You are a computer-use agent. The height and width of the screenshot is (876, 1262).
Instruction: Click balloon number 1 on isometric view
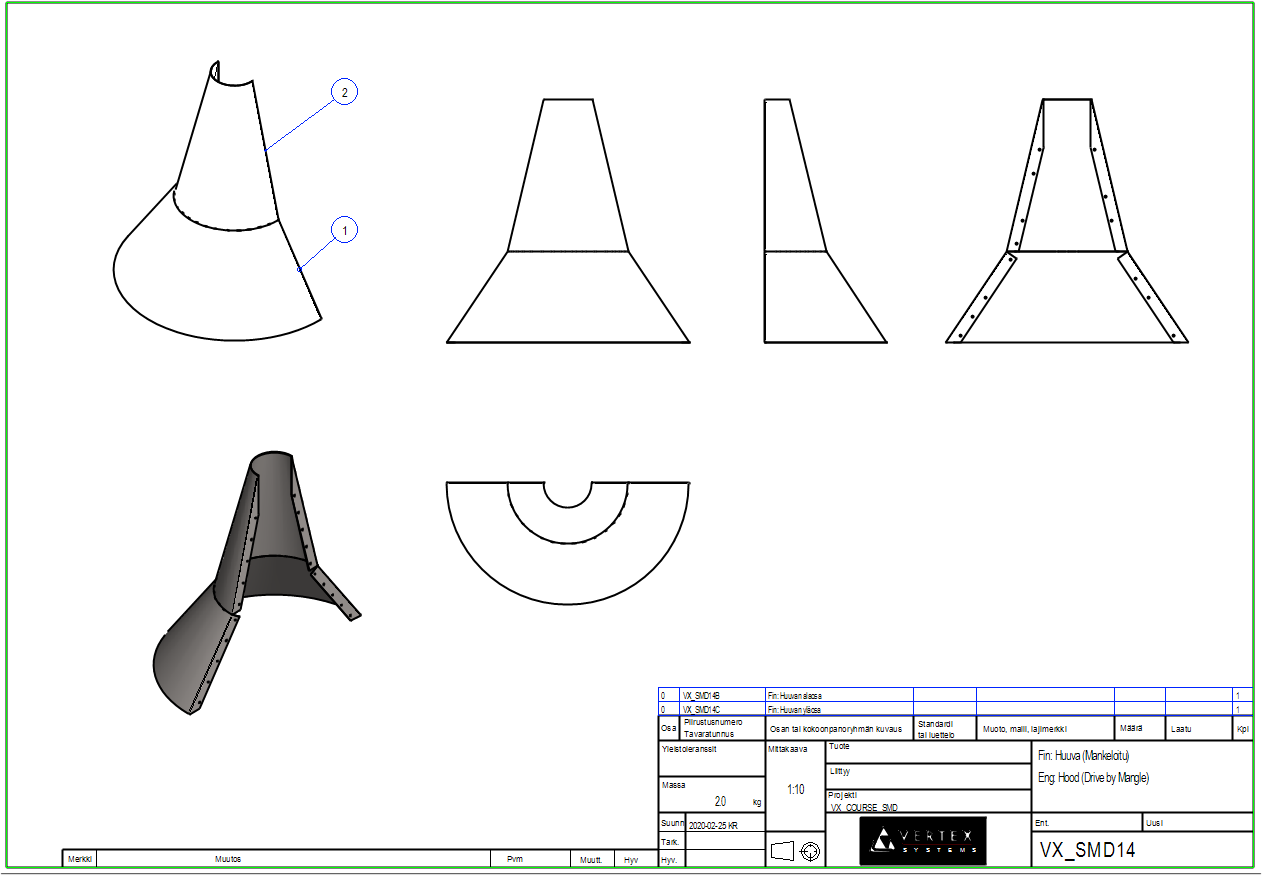tap(344, 230)
